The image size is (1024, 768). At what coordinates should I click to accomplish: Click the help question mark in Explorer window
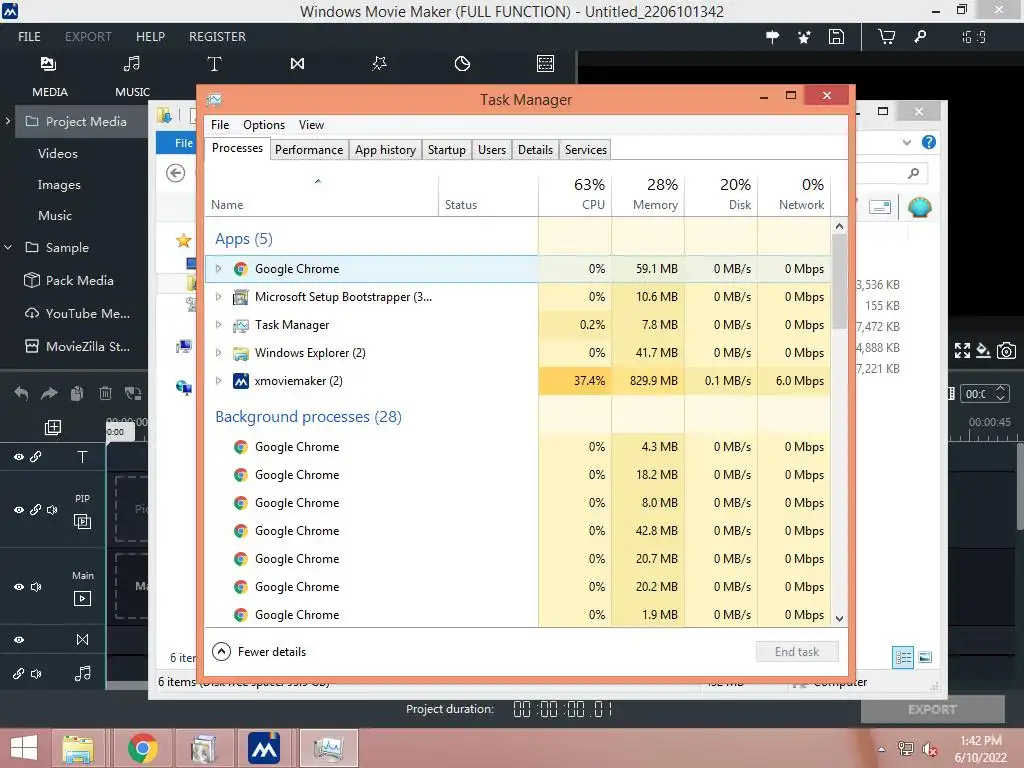tap(929, 142)
